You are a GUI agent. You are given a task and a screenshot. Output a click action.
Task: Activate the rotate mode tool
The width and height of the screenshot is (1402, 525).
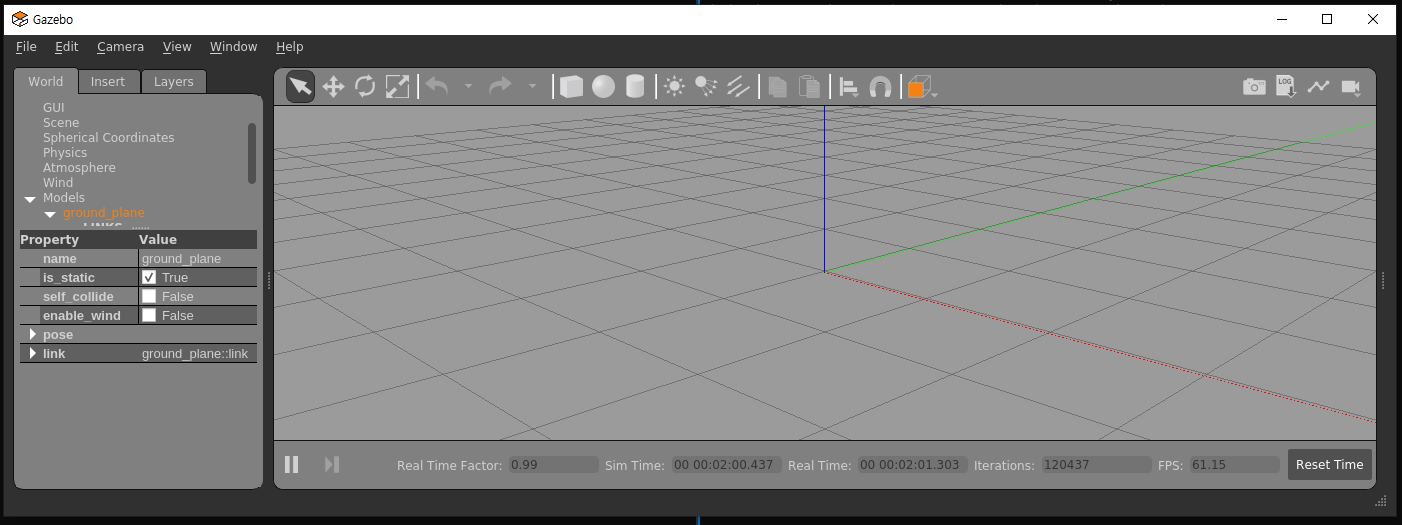pos(365,87)
